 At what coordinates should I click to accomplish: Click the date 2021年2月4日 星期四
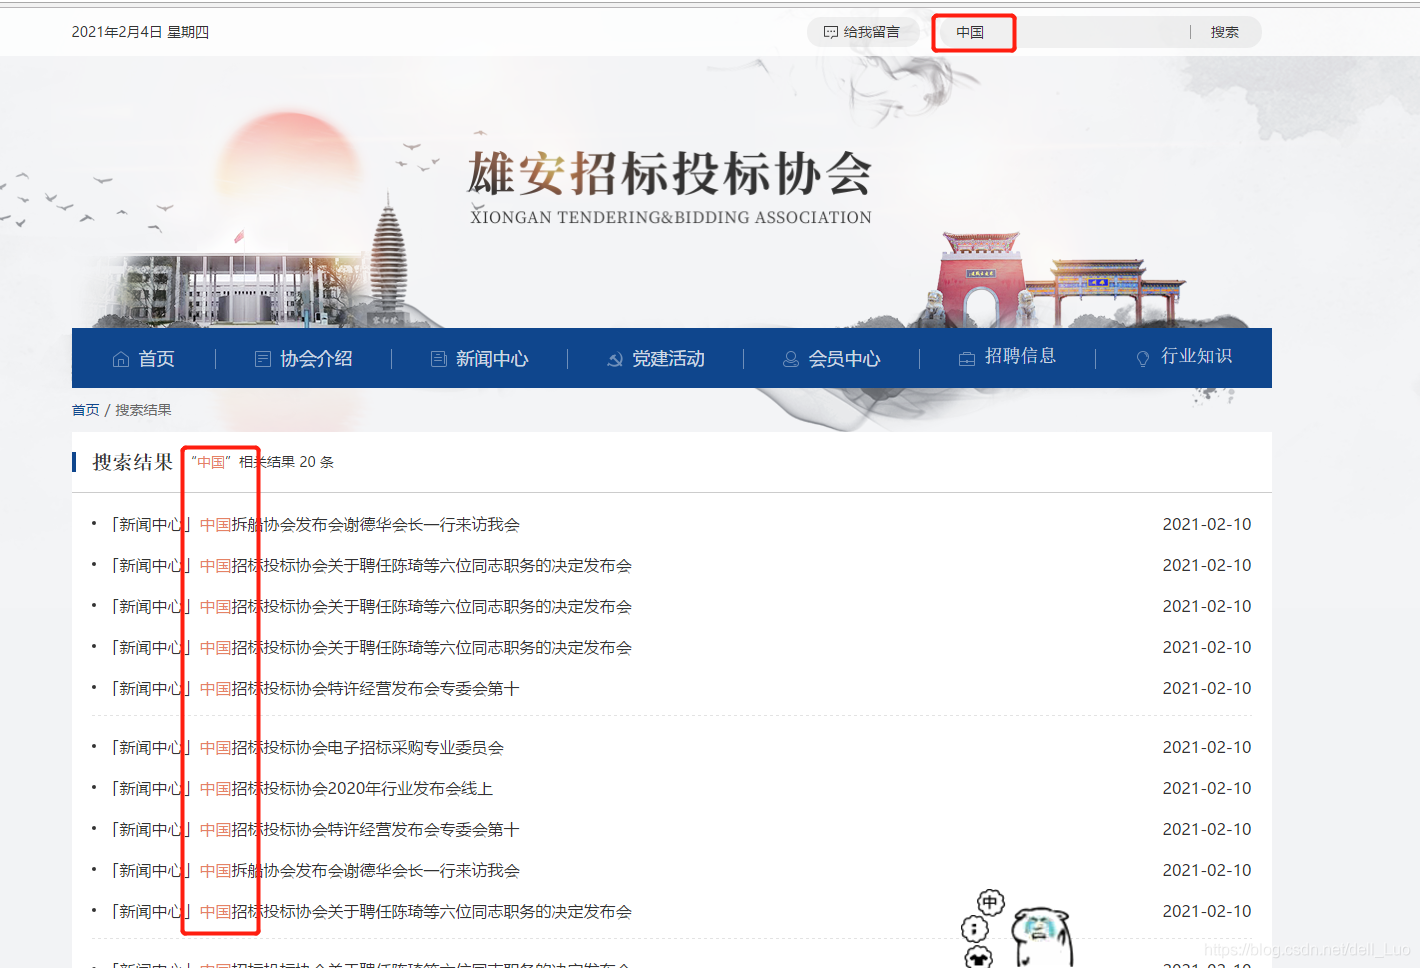click(140, 32)
